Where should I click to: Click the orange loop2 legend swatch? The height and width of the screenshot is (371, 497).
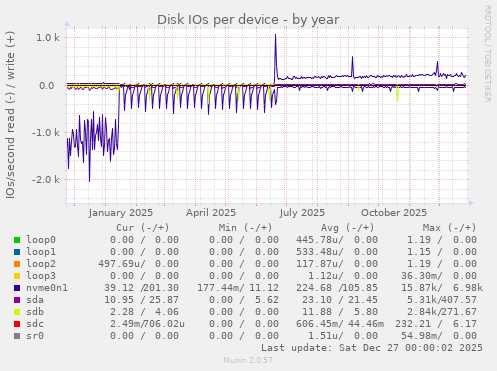pyautogui.click(x=17, y=264)
